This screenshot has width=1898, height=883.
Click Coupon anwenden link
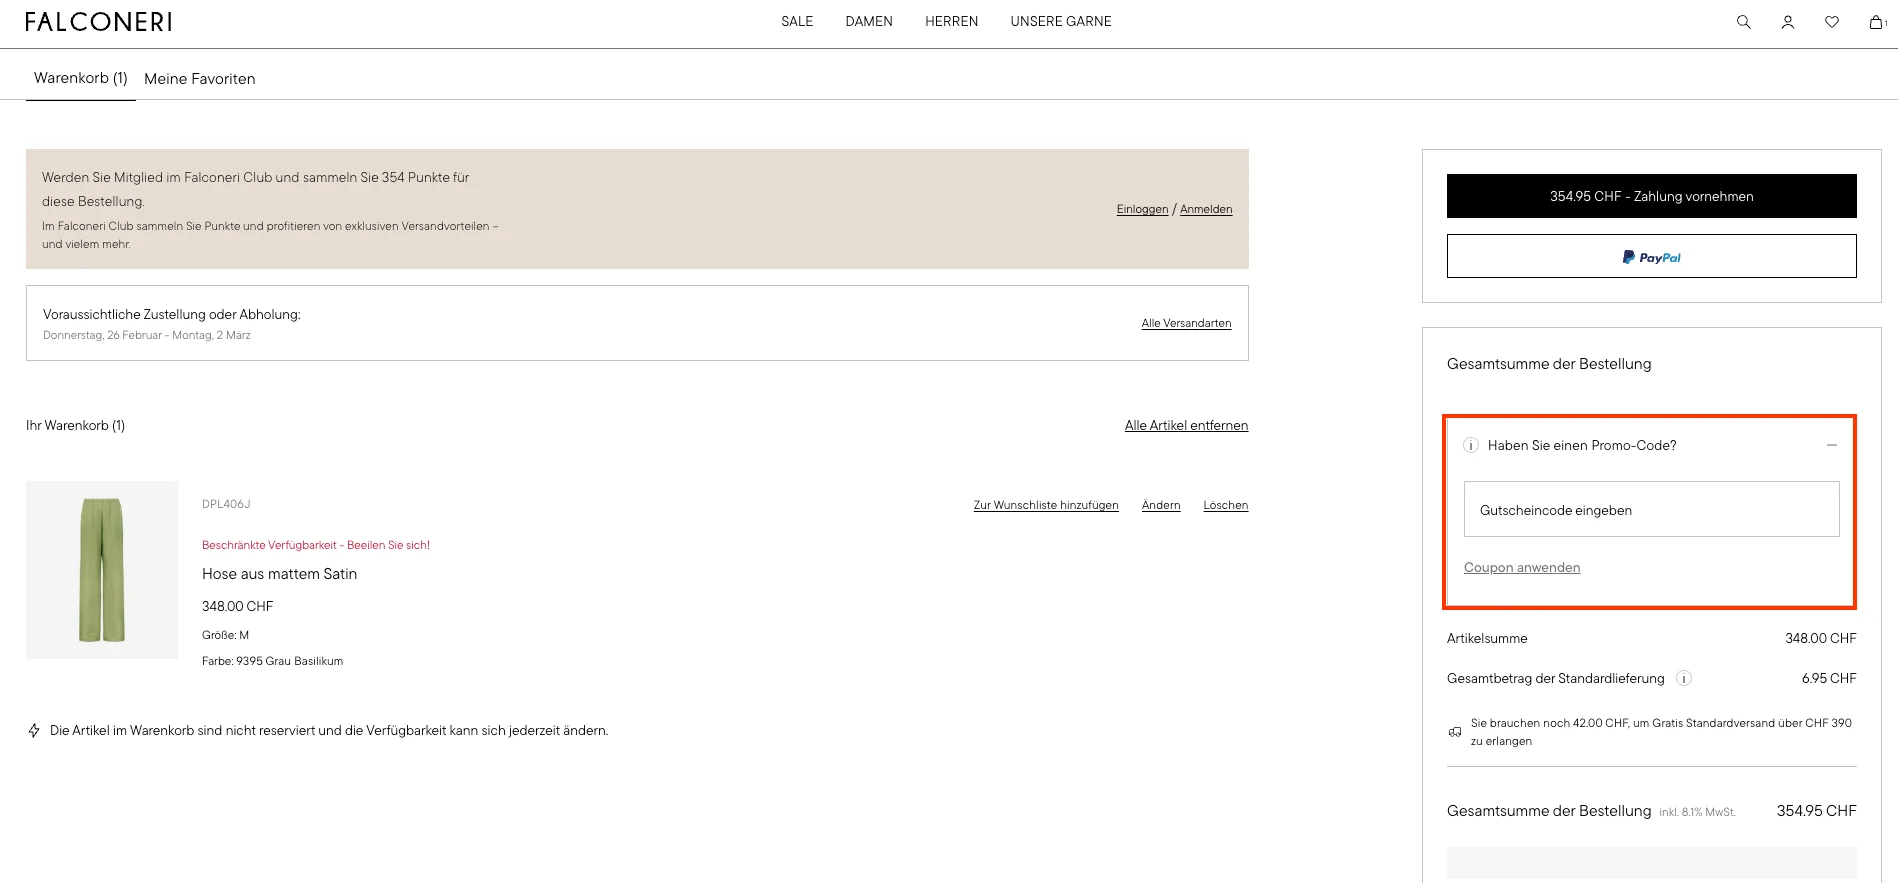tap(1521, 568)
